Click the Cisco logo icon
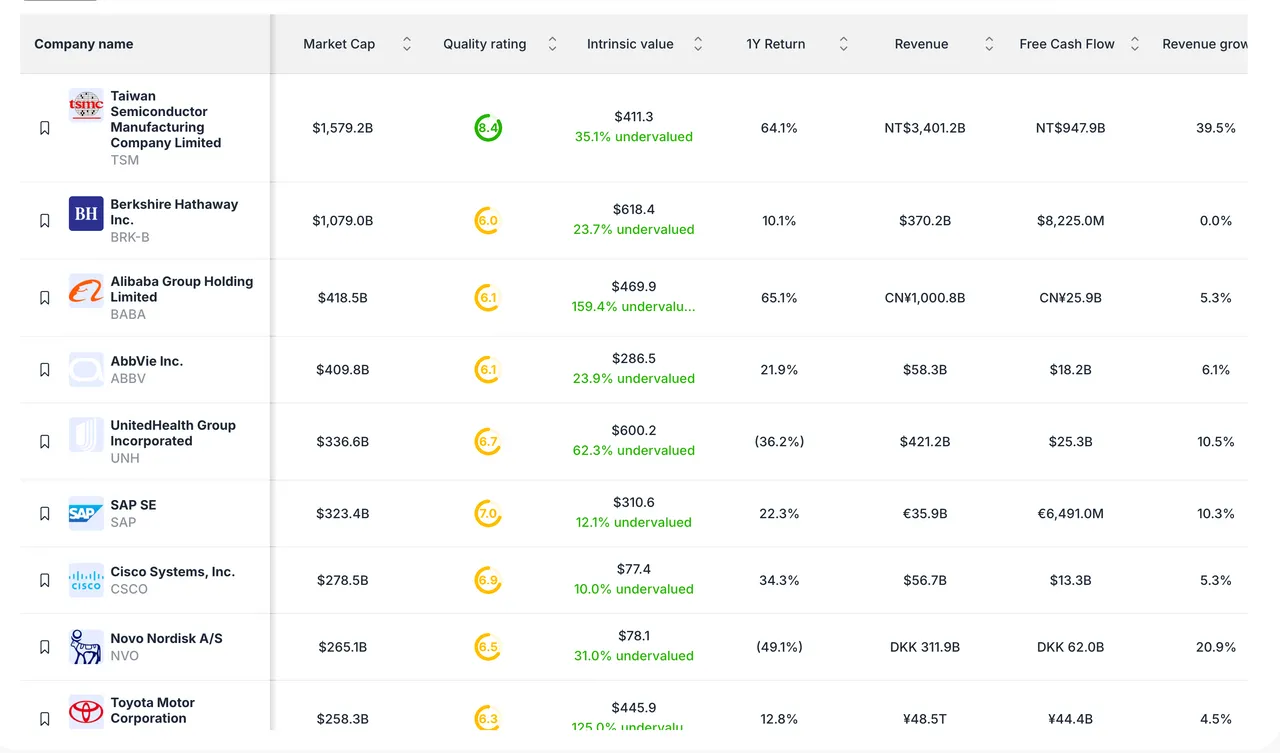The height and width of the screenshot is (753, 1280). pyautogui.click(x=86, y=580)
